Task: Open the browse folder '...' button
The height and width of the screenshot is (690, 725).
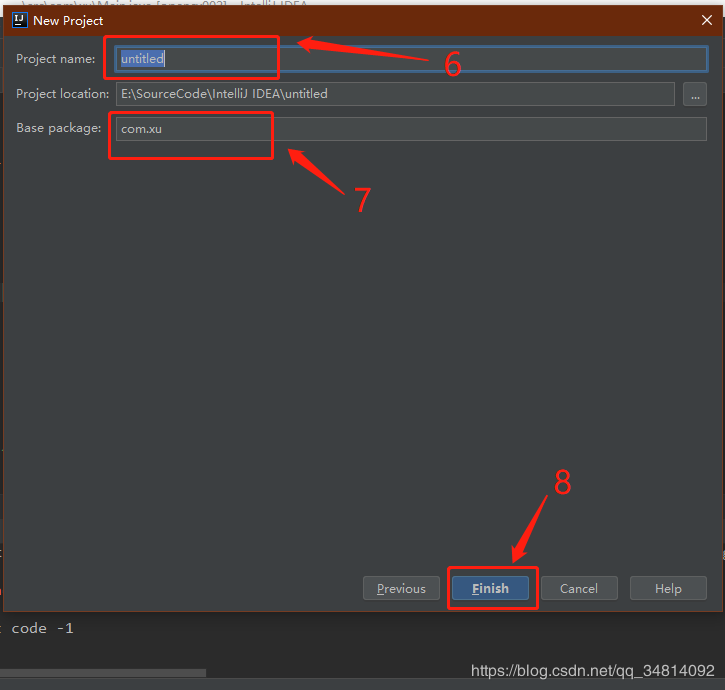Action: (695, 94)
